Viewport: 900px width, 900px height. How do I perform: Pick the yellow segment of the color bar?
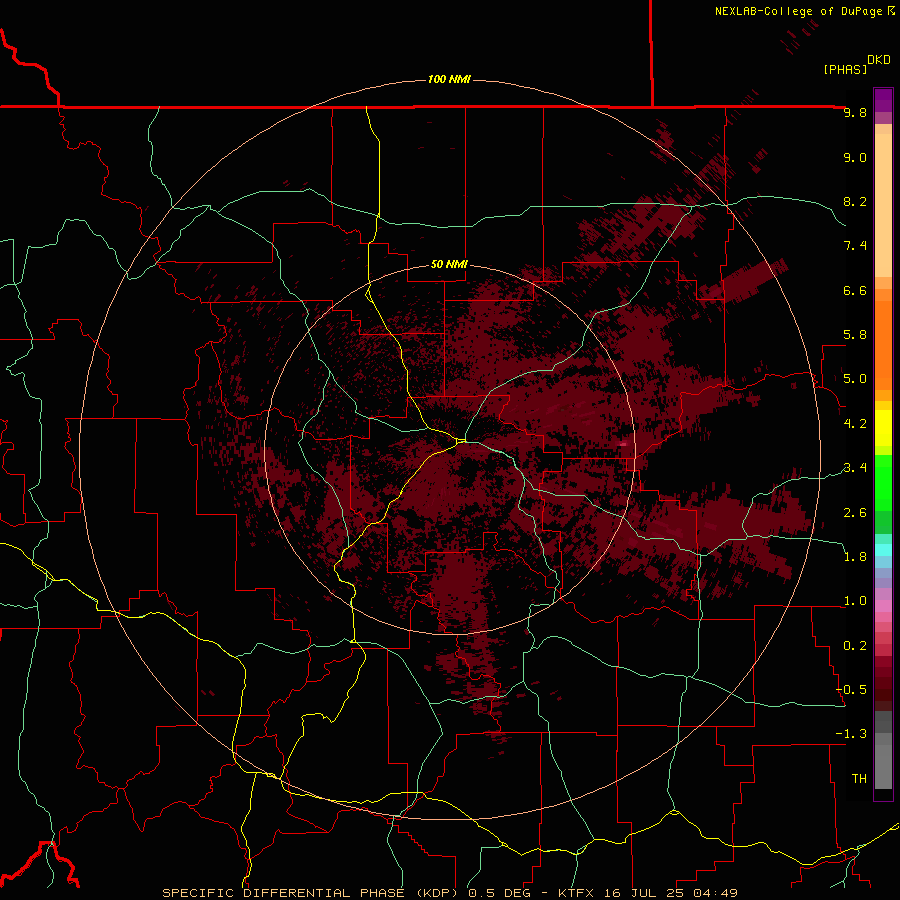883,428
